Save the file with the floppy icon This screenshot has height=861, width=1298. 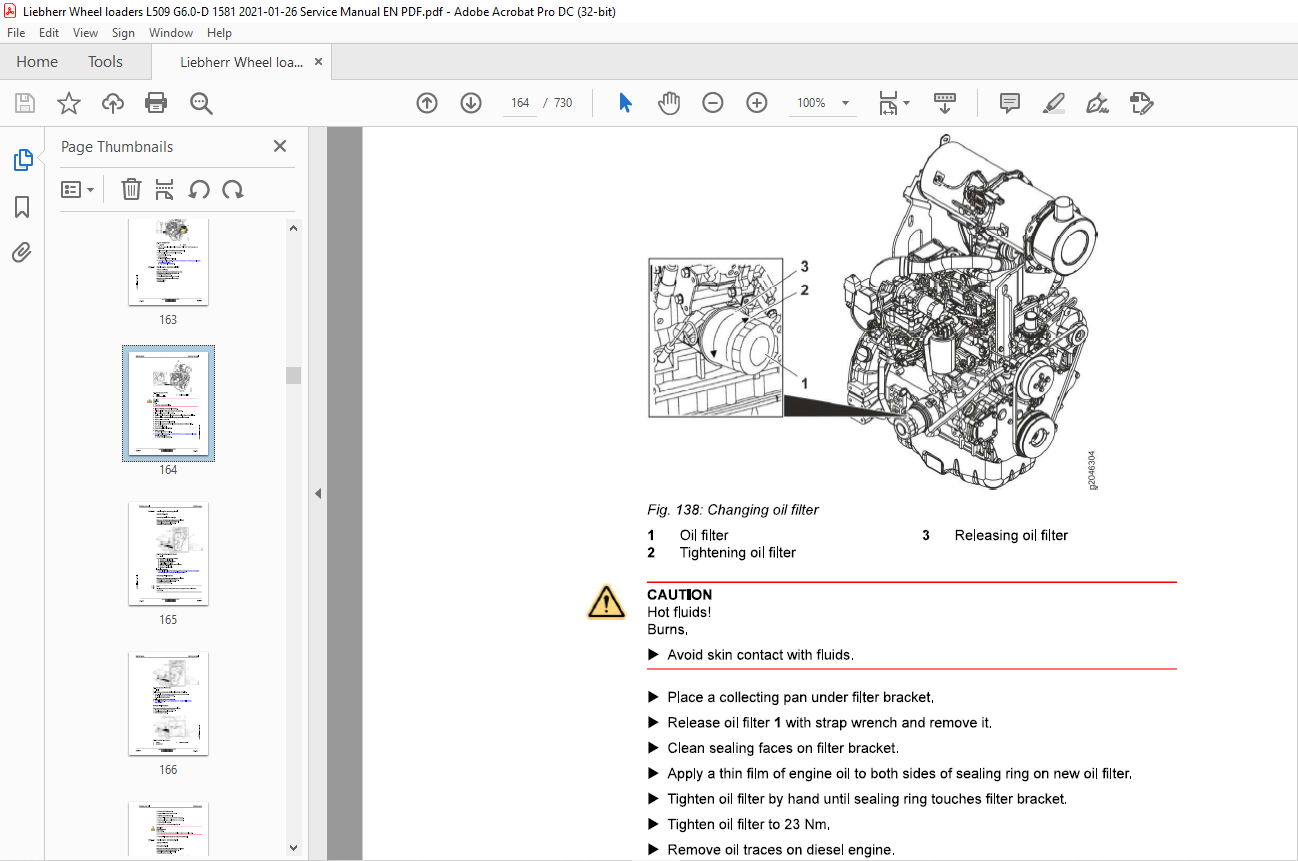click(x=25, y=103)
